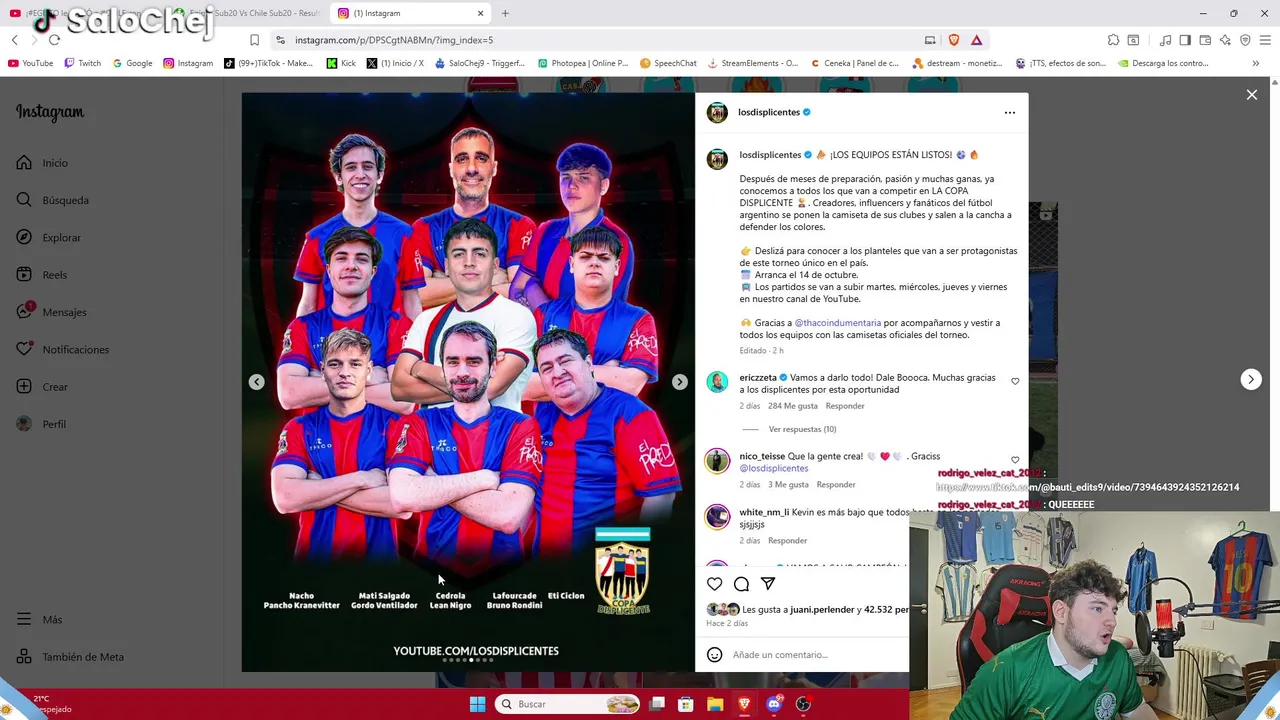Reply to nico_teisse's comment
This screenshot has width=1280, height=720.
(x=836, y=485)
